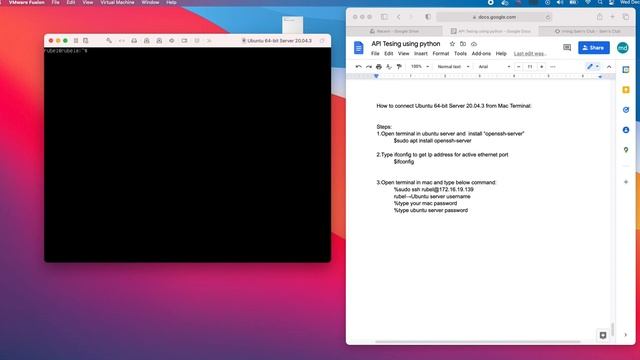Collapse the Docs menus with chevron
This screenshot has width=640, height=360.
609,67
